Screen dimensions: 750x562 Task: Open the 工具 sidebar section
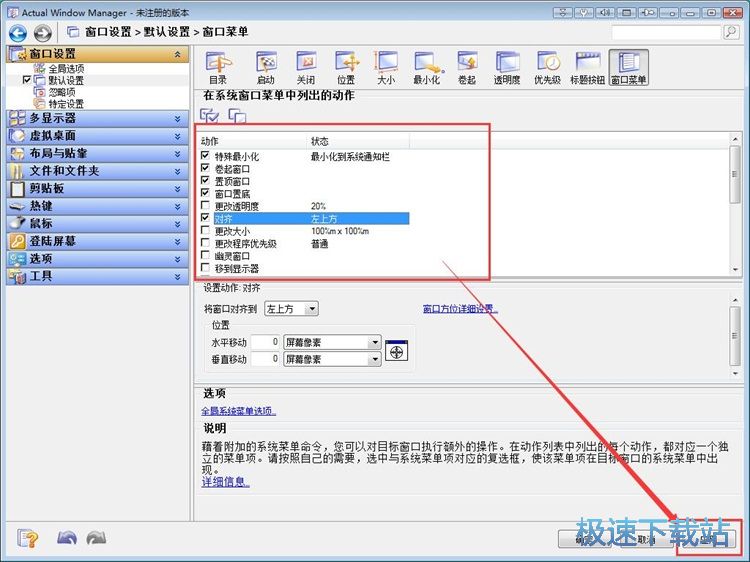(x=98, y=276)
